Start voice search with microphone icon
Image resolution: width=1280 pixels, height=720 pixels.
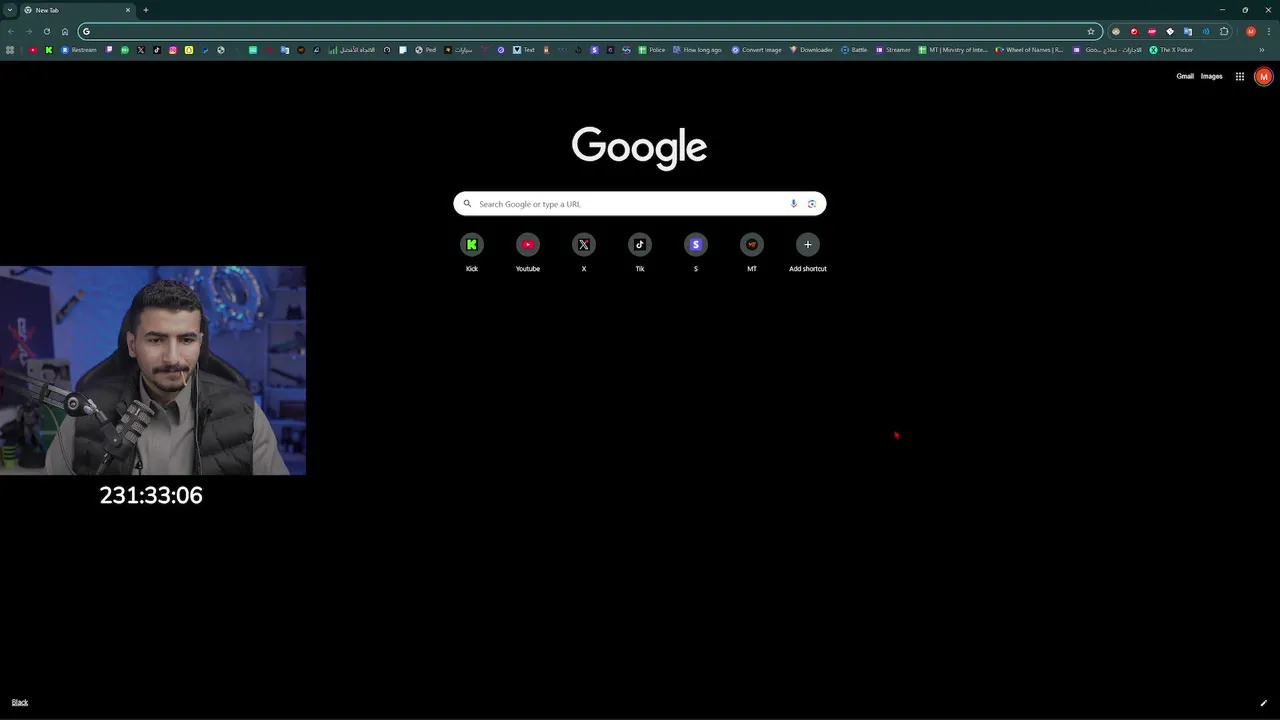coord(794,204)
